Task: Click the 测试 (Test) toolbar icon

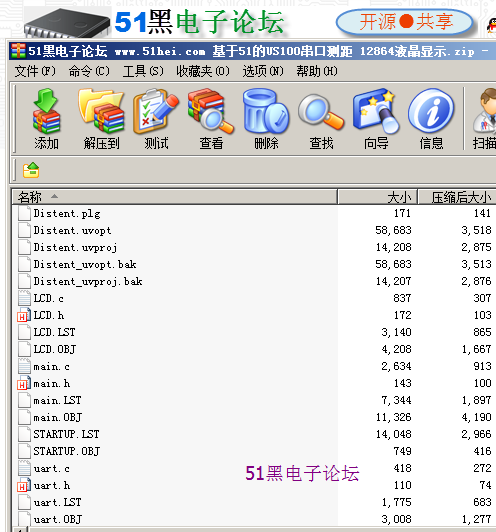Action: coord(156,111)
